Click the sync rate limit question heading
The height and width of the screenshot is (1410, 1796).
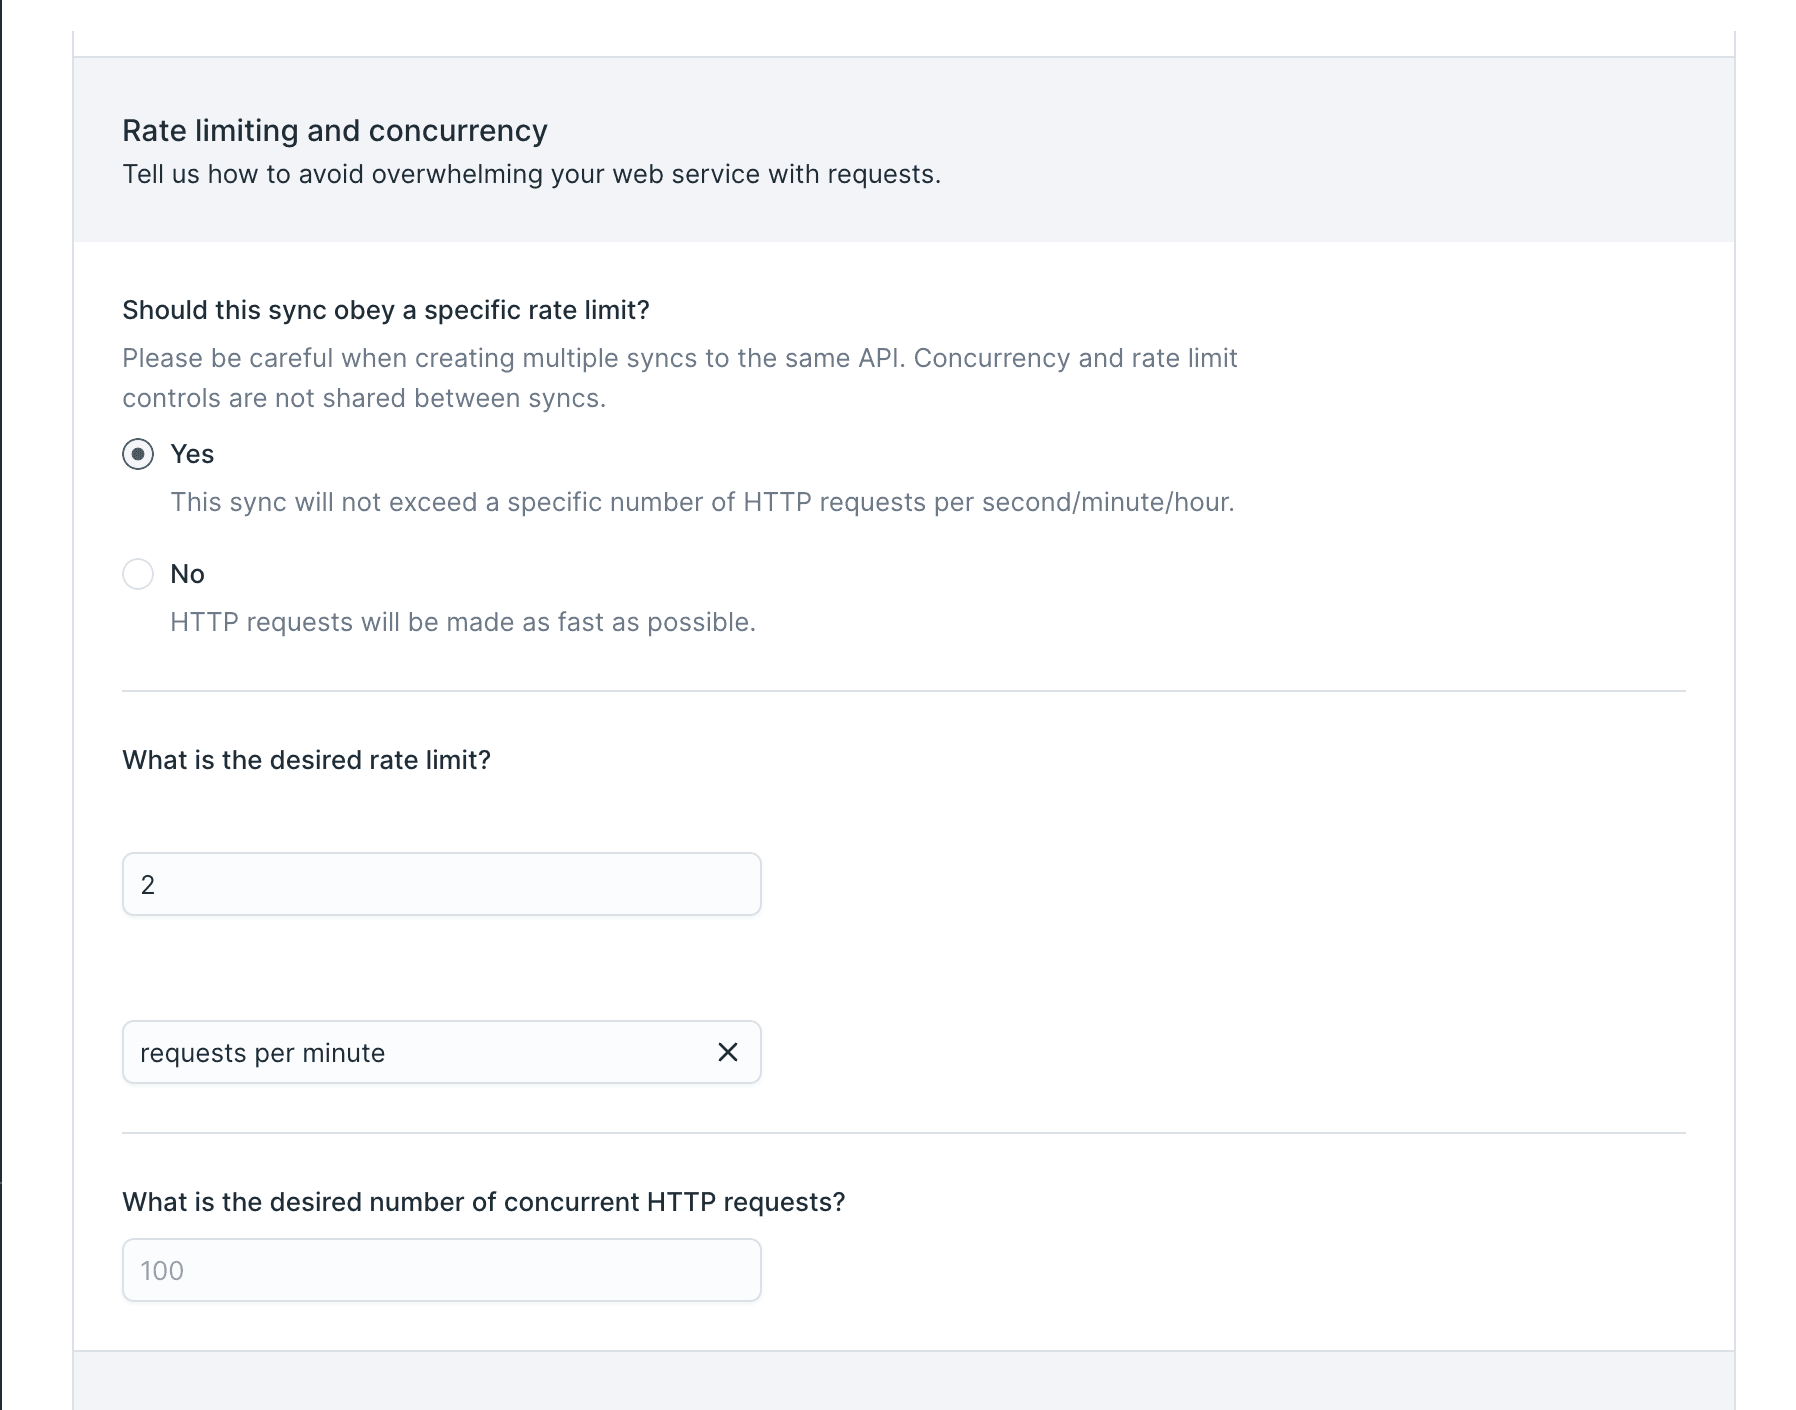385,310
